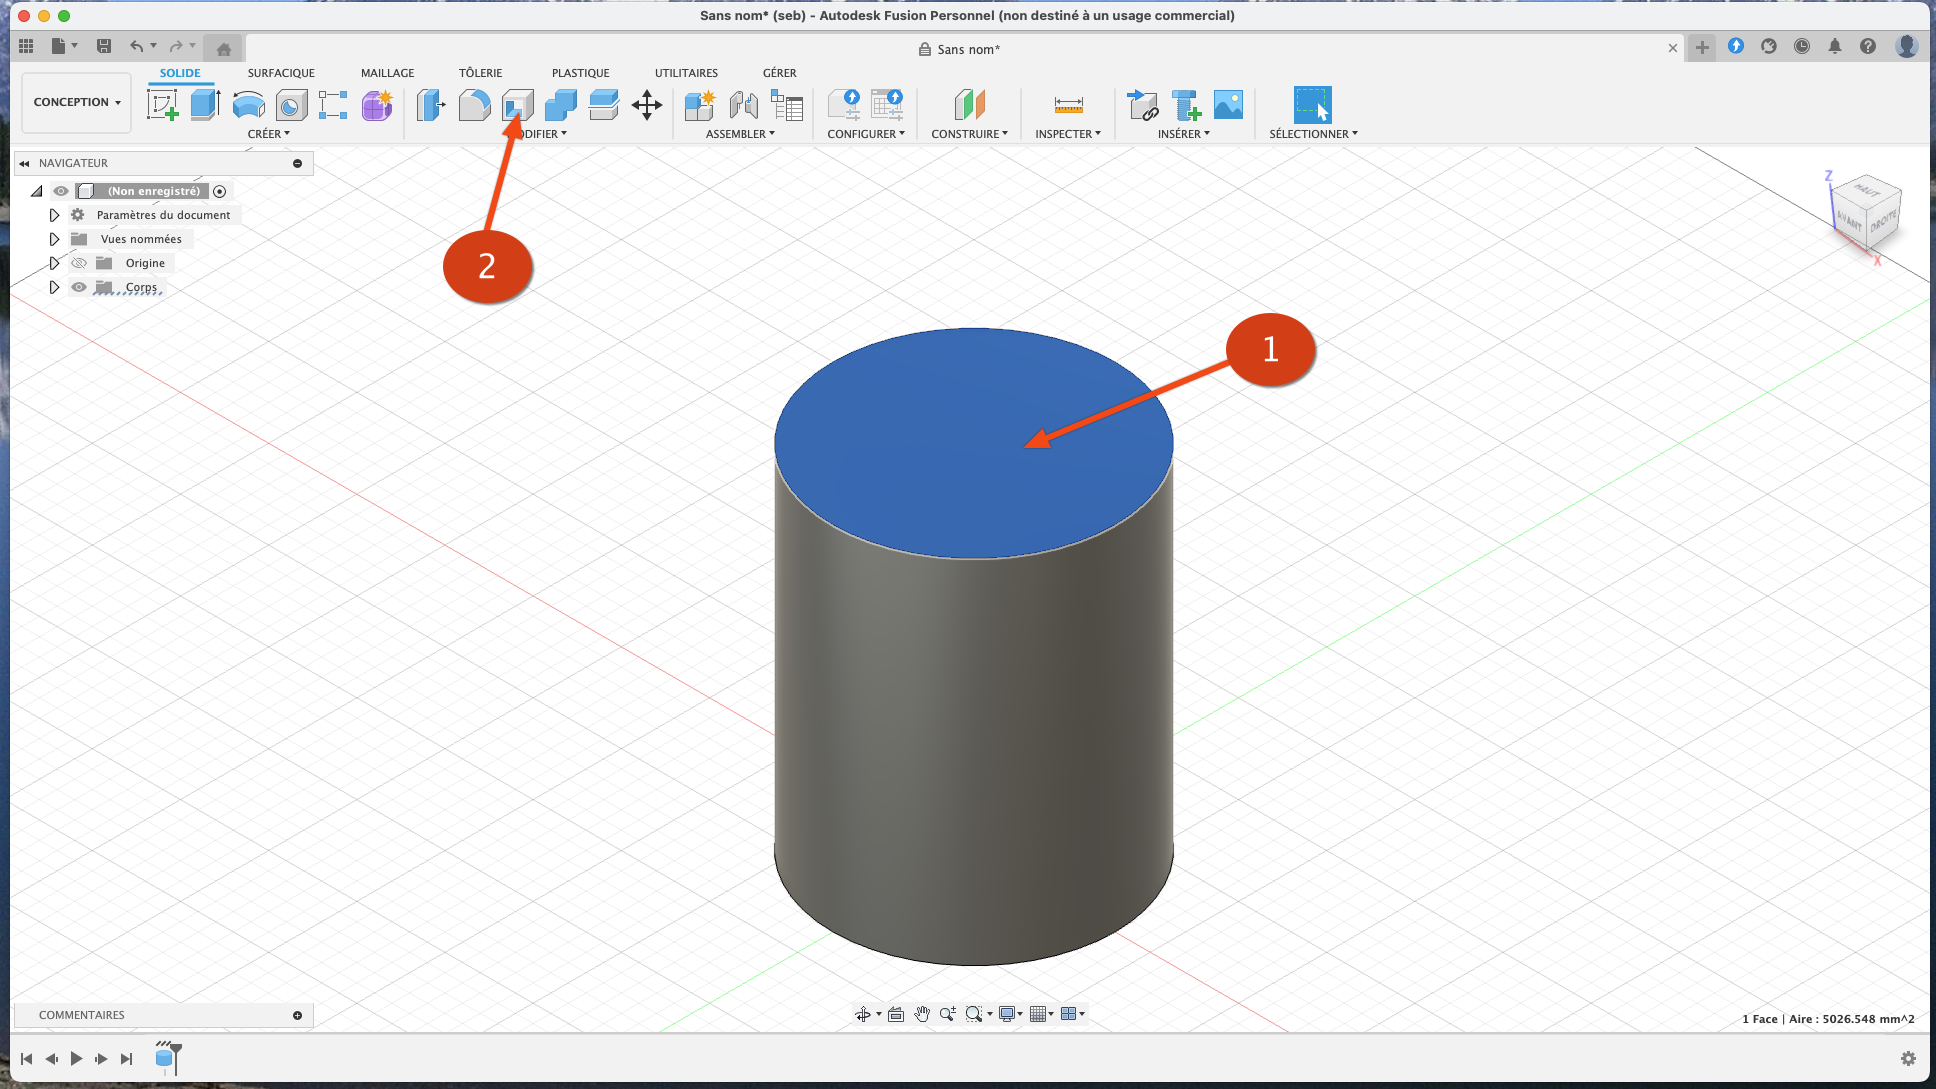Open the ASSEMBLER menu label

point(740,134)
